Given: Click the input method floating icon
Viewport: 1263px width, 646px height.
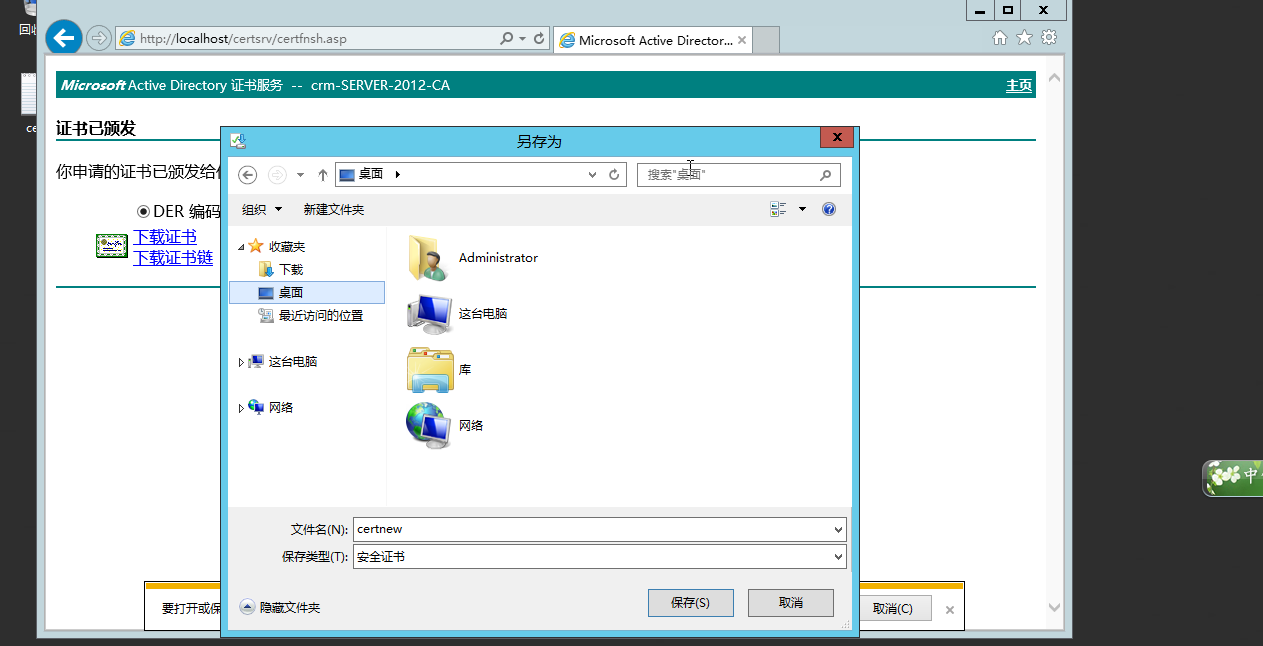Looking at the screenshot, I should (x=1232, y=477).
